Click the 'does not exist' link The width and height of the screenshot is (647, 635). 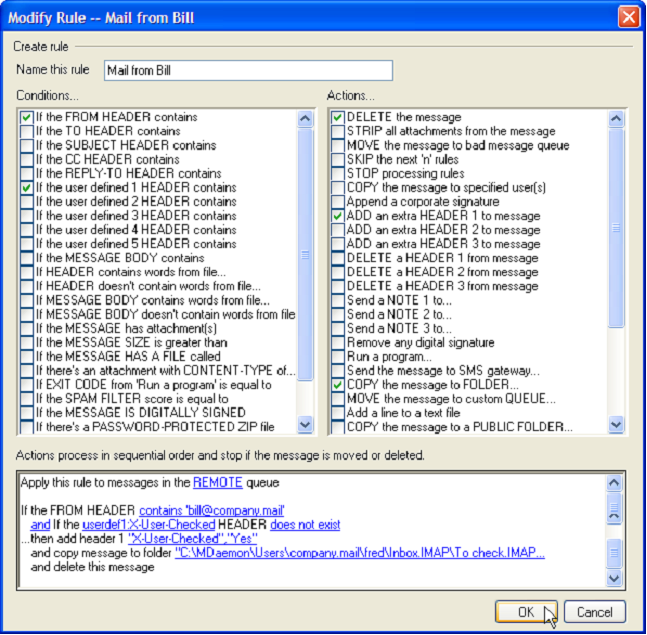tap(305, 525)
